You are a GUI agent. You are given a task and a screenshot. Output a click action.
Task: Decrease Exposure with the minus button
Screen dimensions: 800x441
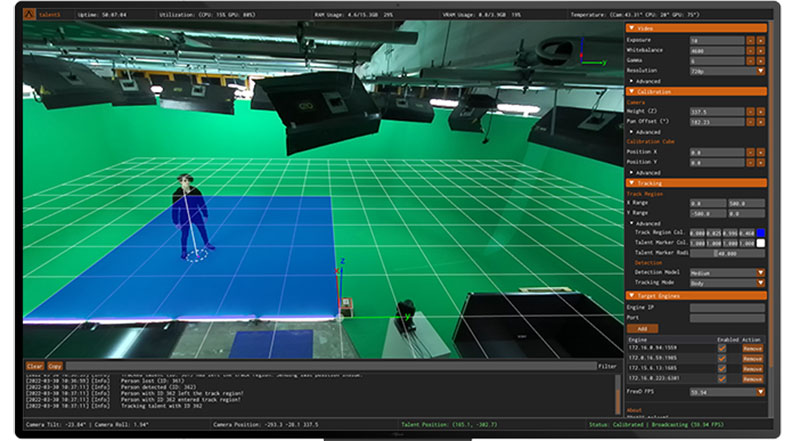pyautogui.click(x=750, y=40)
